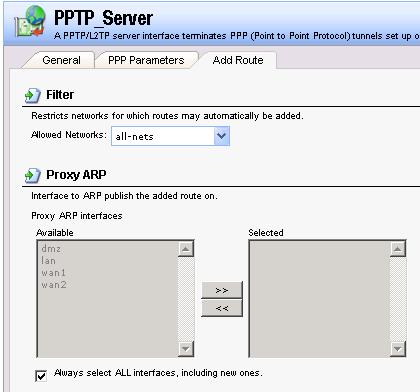Click the Proxy ARP heading text
420x392 pixels.
(x=76, y=175)
